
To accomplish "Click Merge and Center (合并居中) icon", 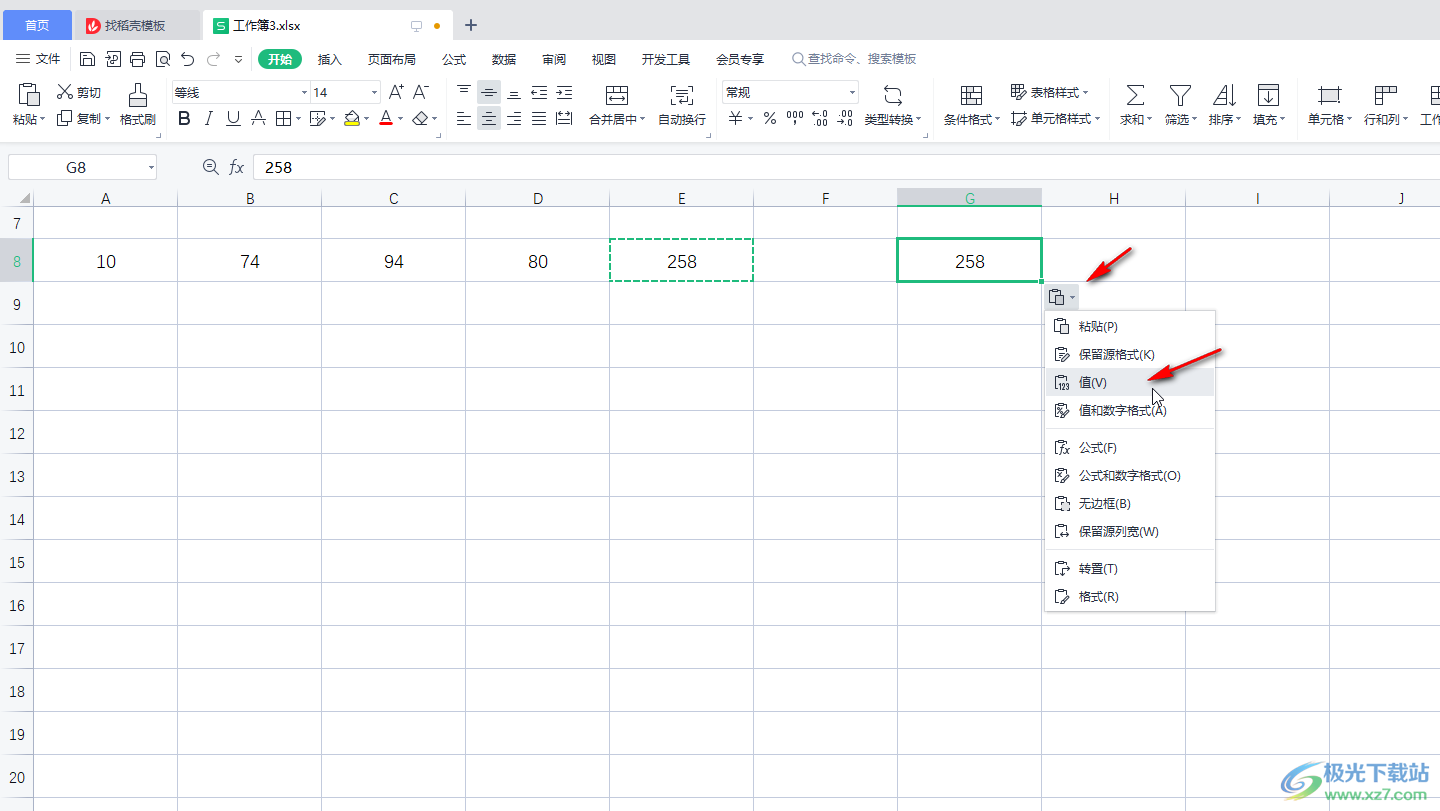I will click(x=617, y=96).
